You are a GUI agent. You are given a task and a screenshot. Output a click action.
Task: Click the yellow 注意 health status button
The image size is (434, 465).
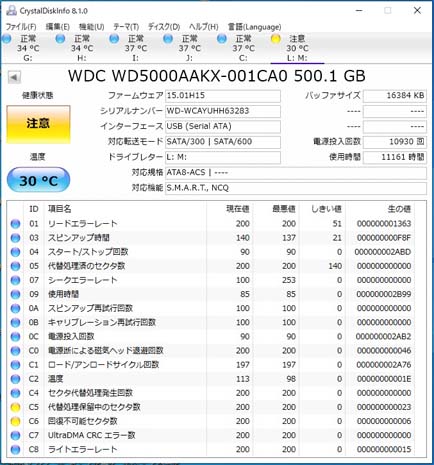click(38, 124)
